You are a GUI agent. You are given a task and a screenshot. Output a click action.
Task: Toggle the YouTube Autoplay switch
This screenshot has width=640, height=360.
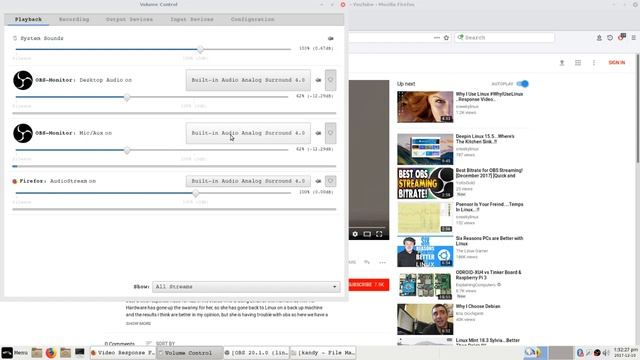coord(522,84)
